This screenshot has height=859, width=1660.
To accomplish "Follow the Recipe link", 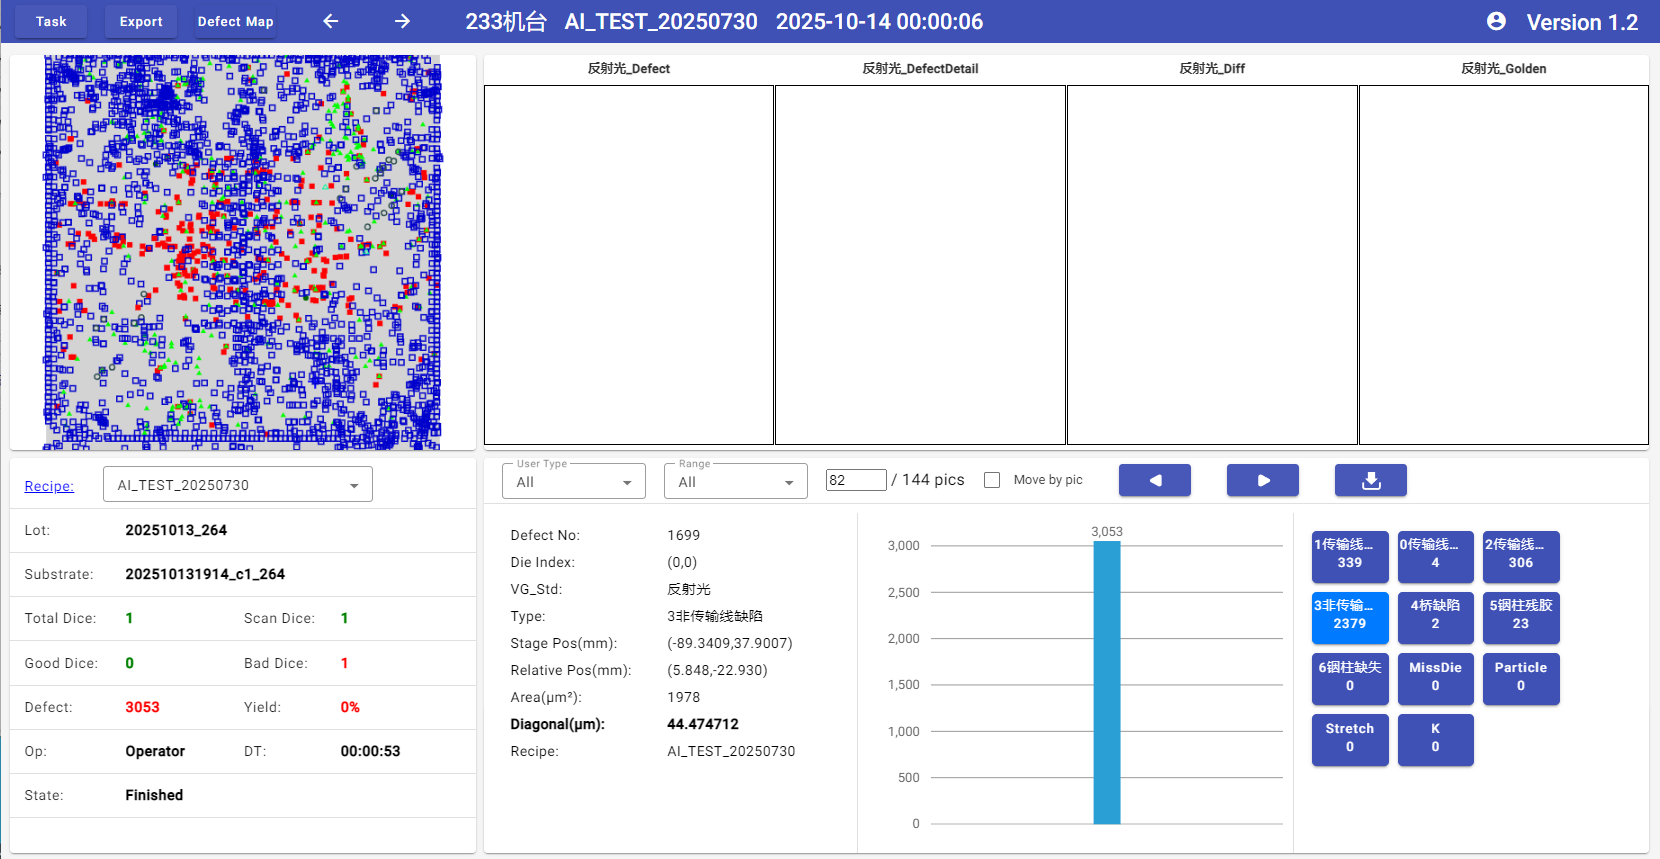I will click(x=49, y=486).
